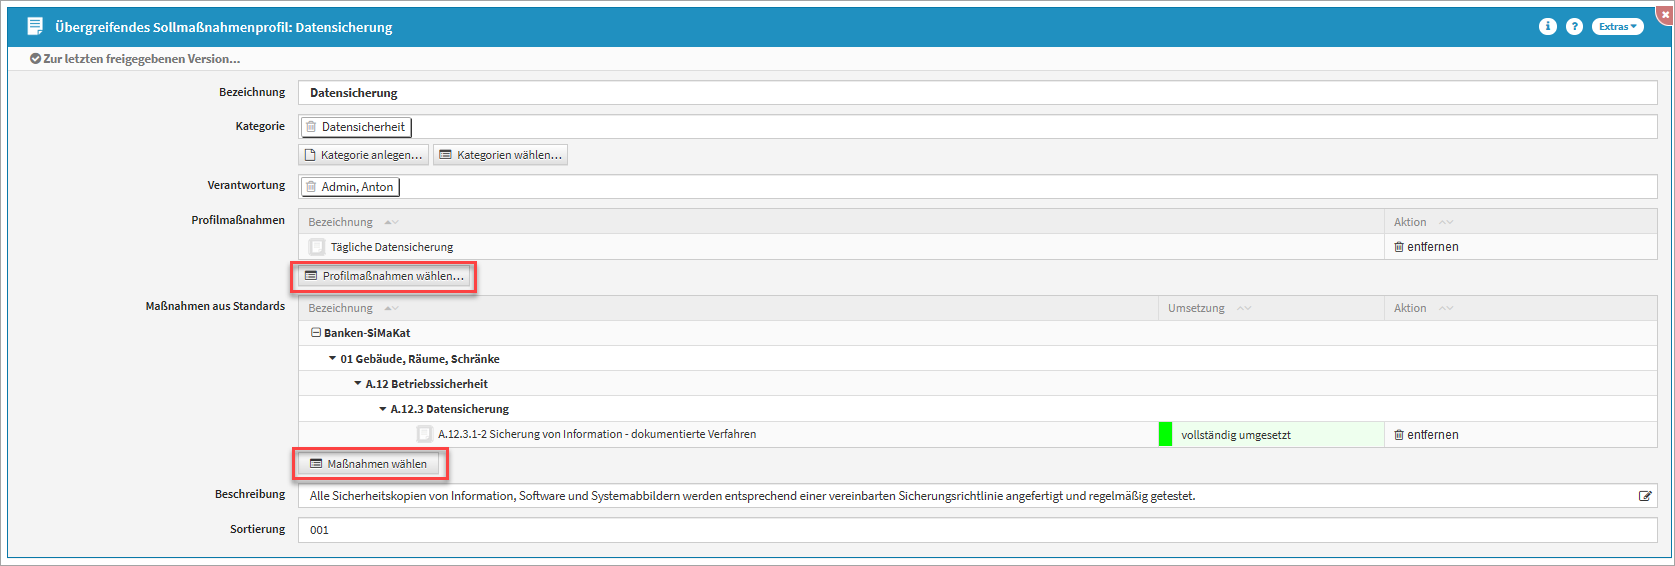Click the document icon in title bar
This screenshot has height=566, width=1675.
(x=35, y=27)
